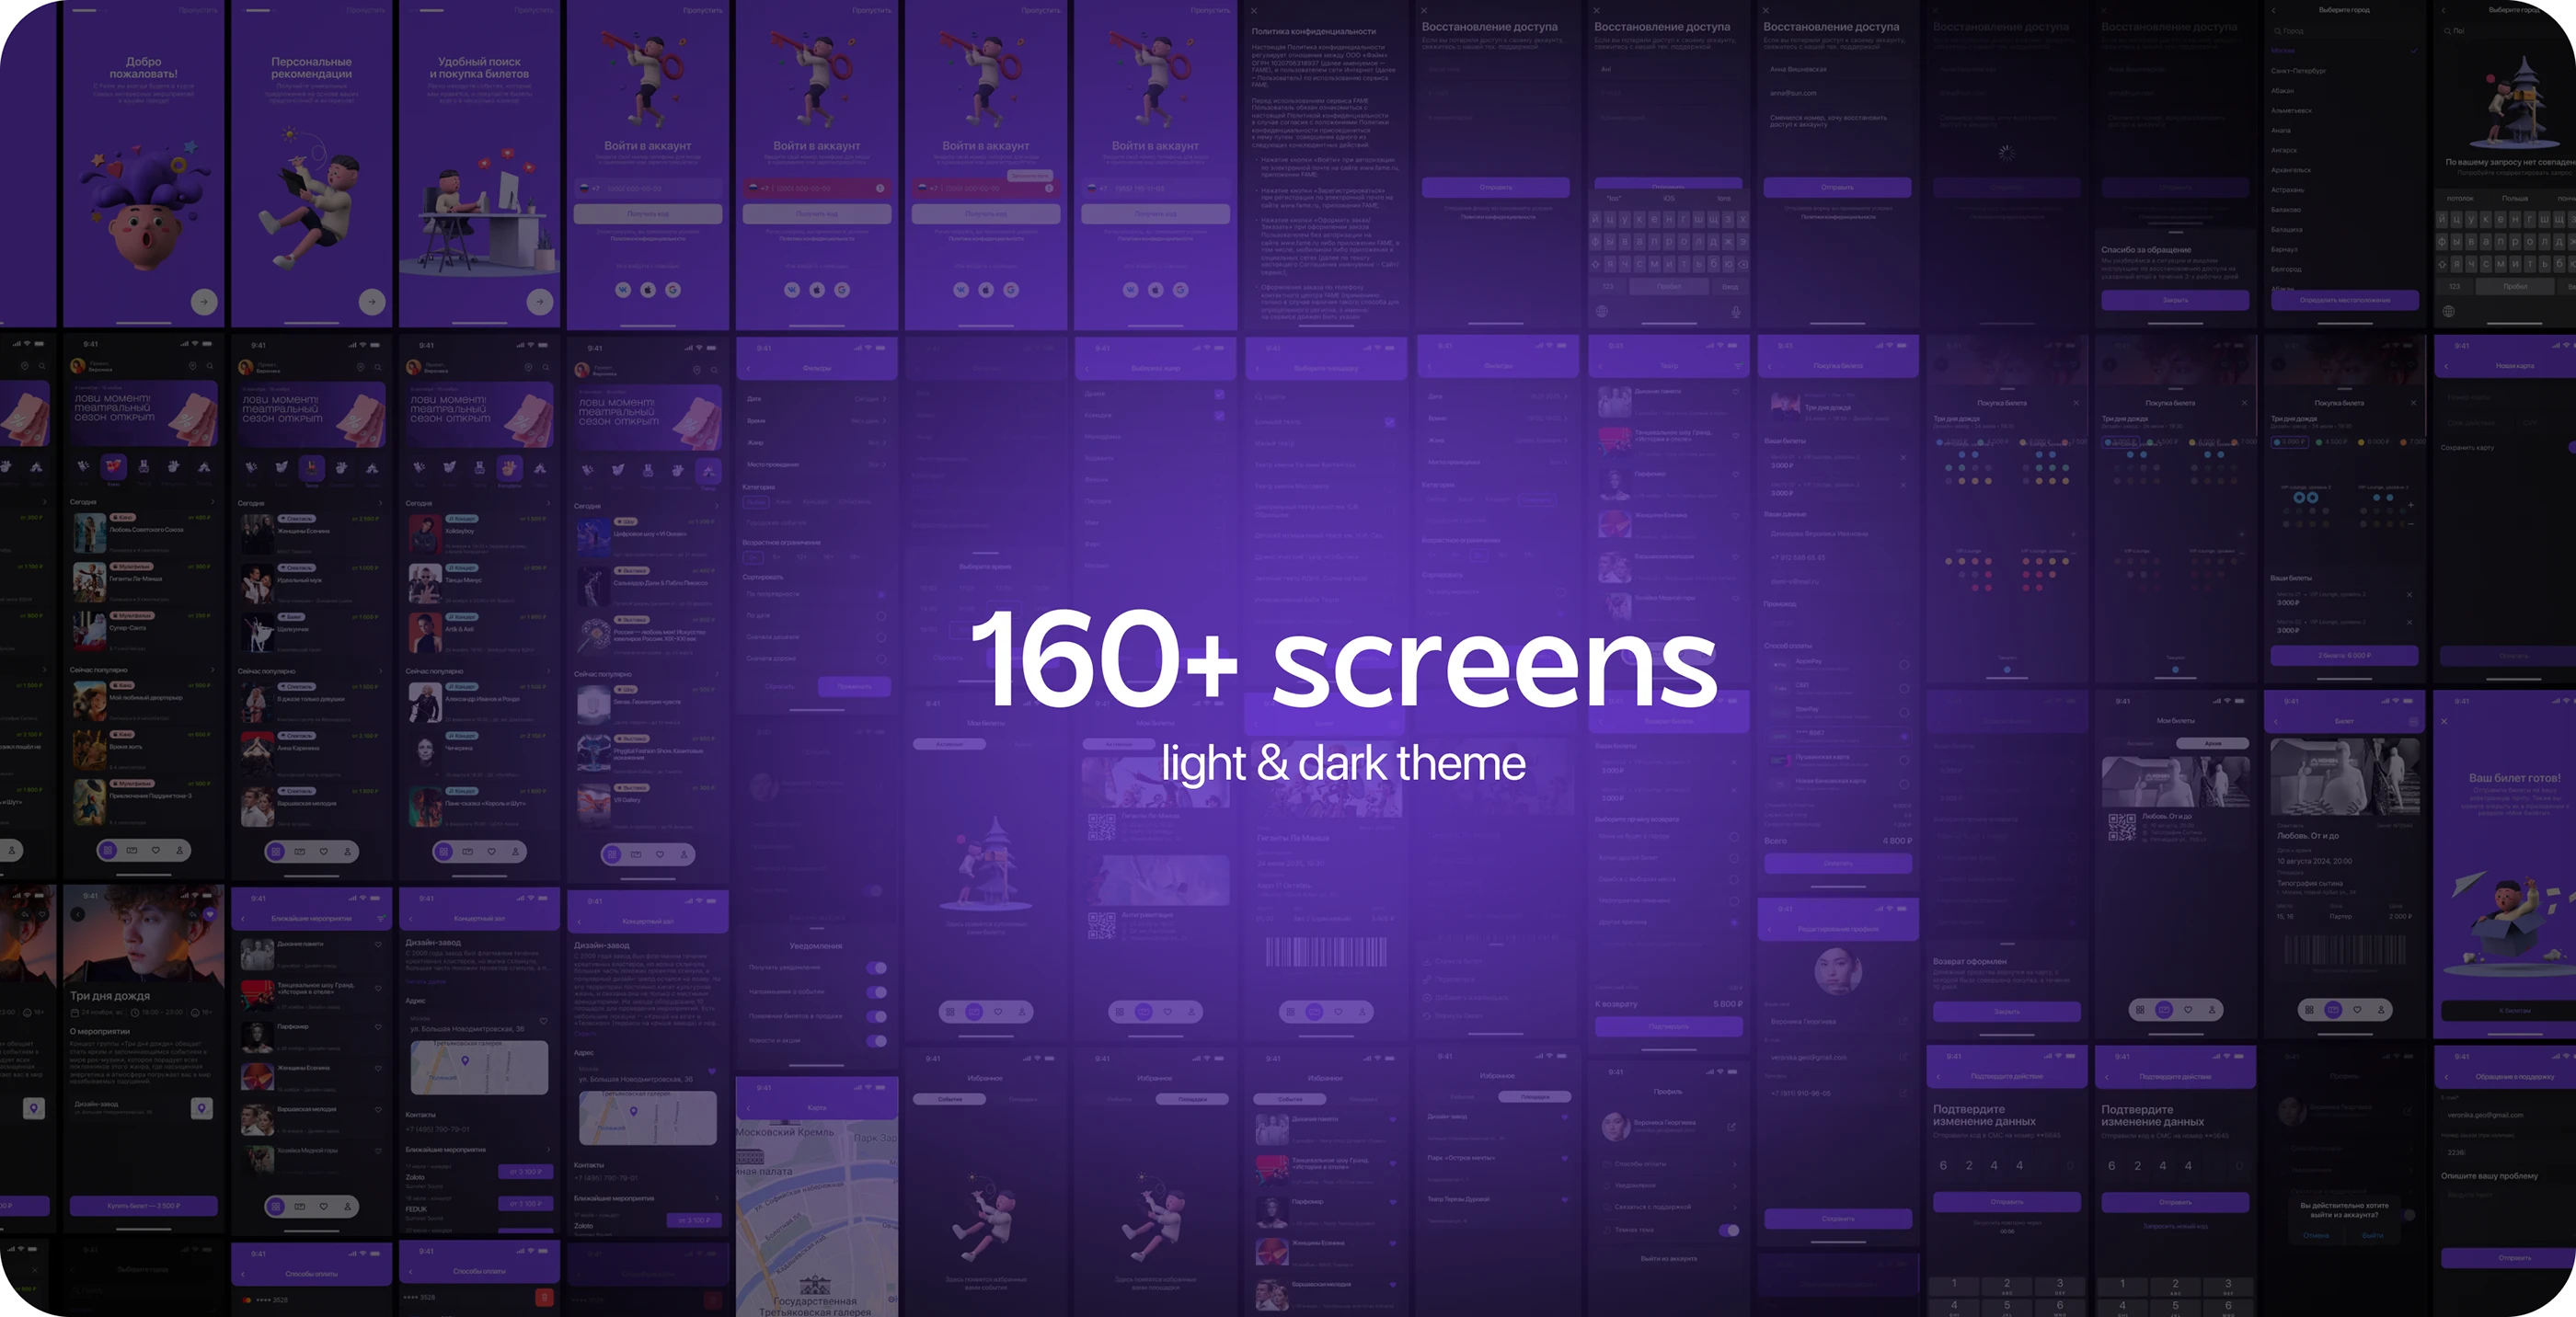The image size is (2576, 1317).
Task: Tap Пропустить link on Добро пожаловать screen
Action: 198,10
